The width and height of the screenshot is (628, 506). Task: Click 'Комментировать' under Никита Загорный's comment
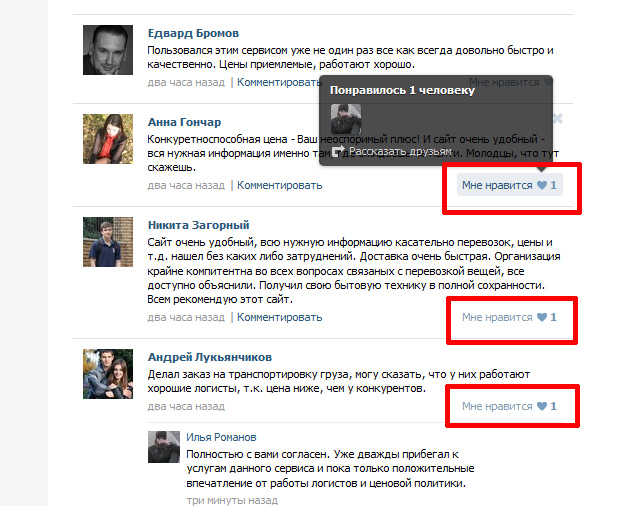point(280,317)
